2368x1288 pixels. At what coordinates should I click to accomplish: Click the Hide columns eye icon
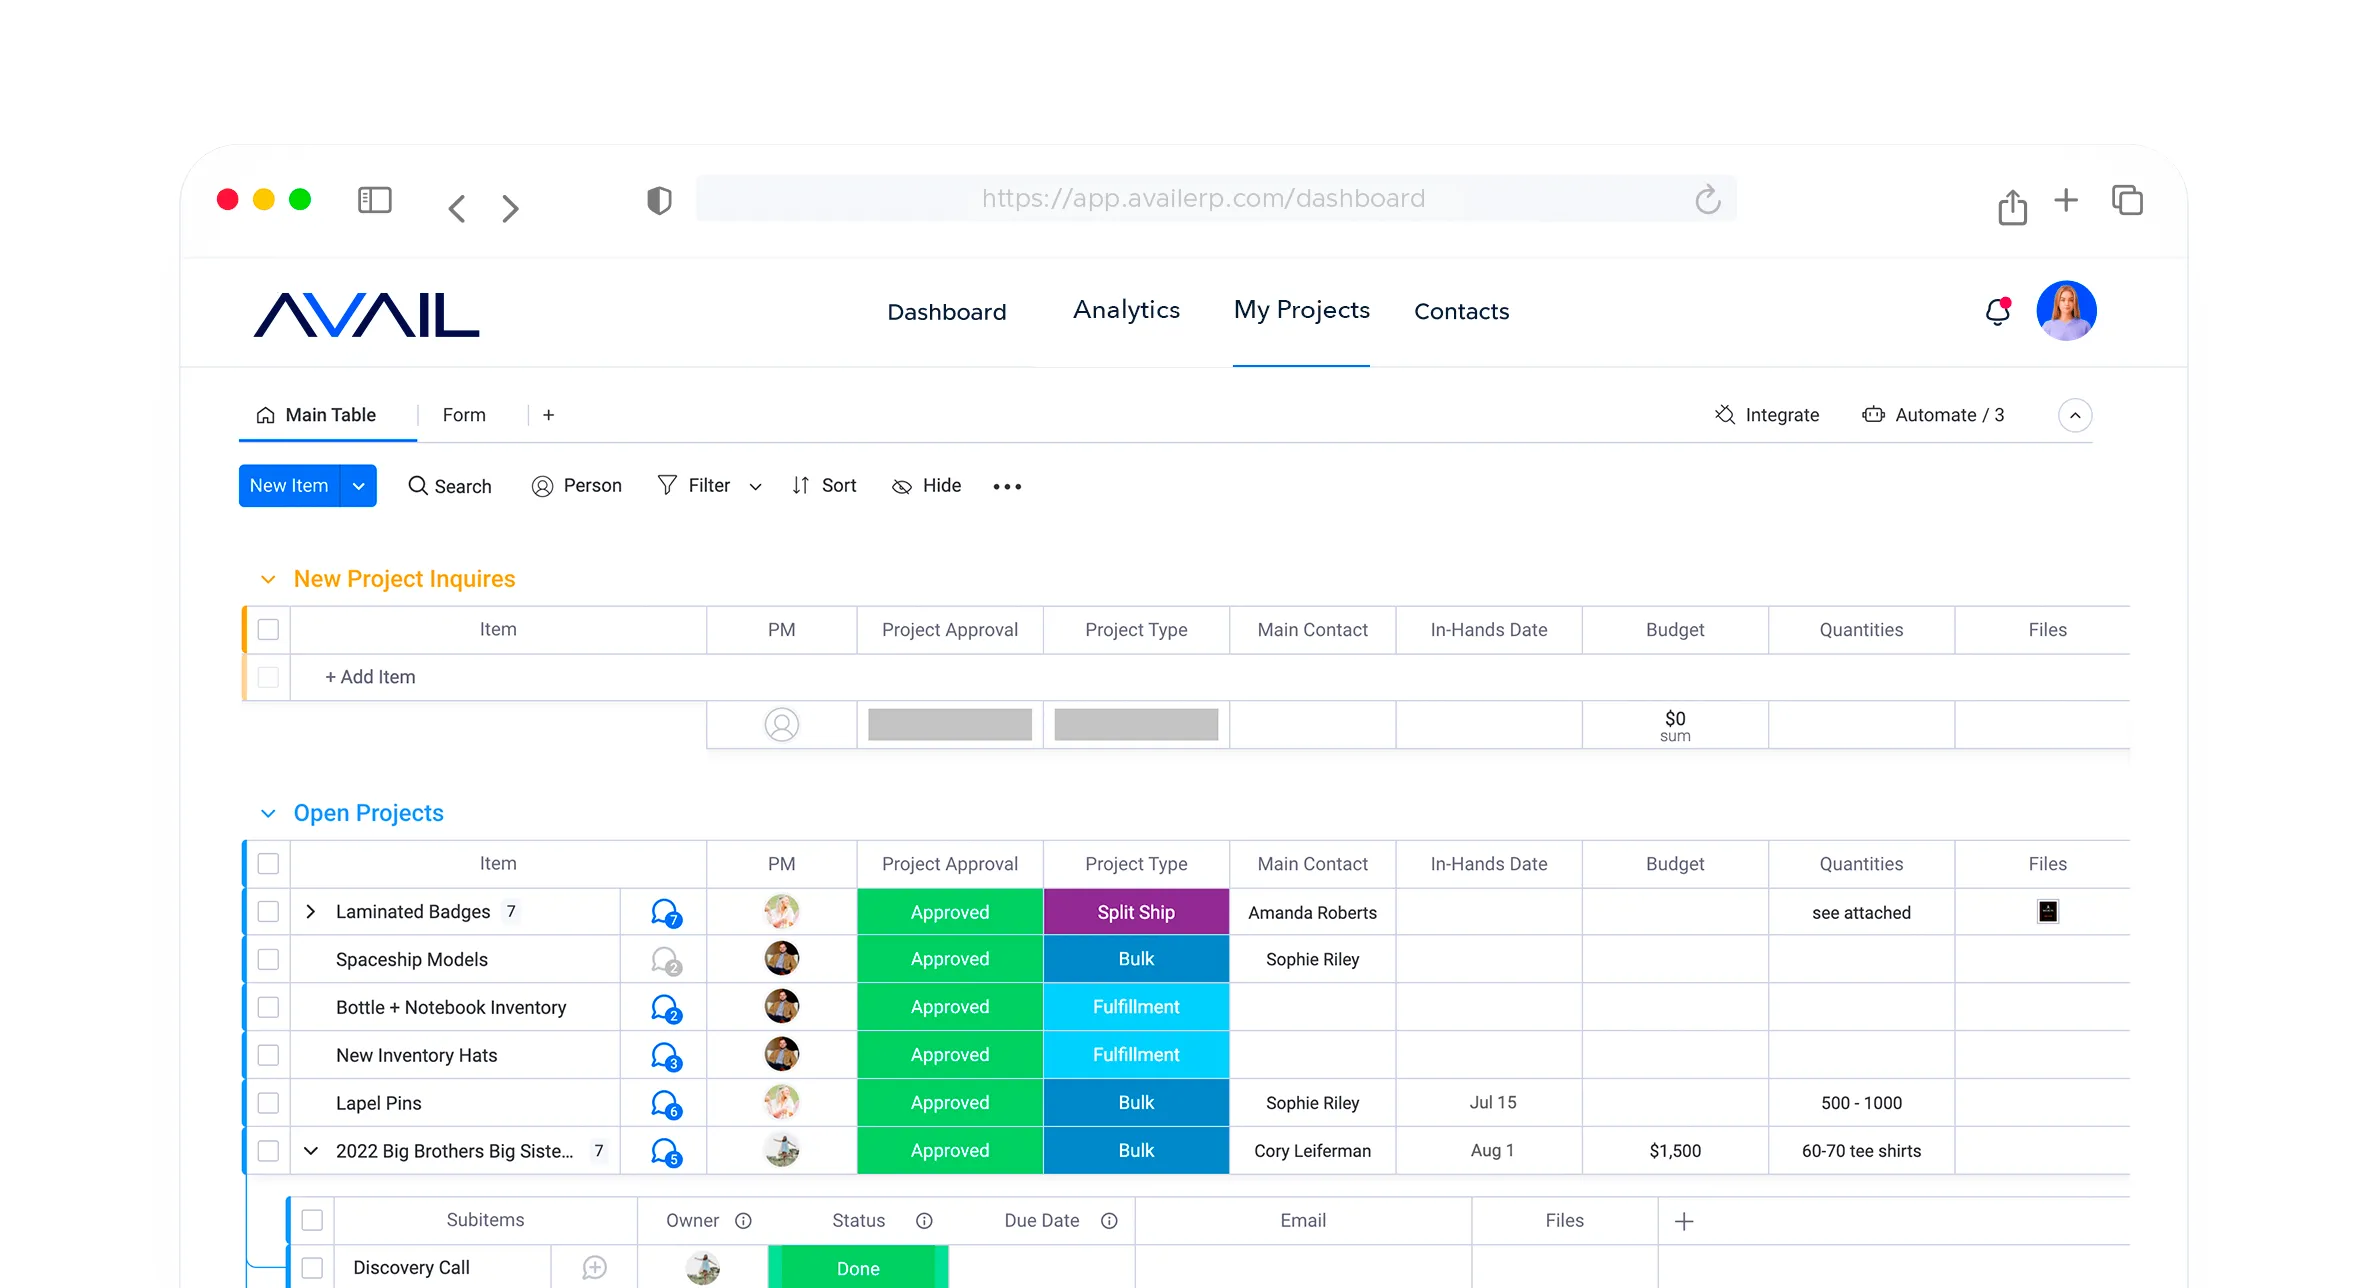pyautogui.click(x=901, y=486)
